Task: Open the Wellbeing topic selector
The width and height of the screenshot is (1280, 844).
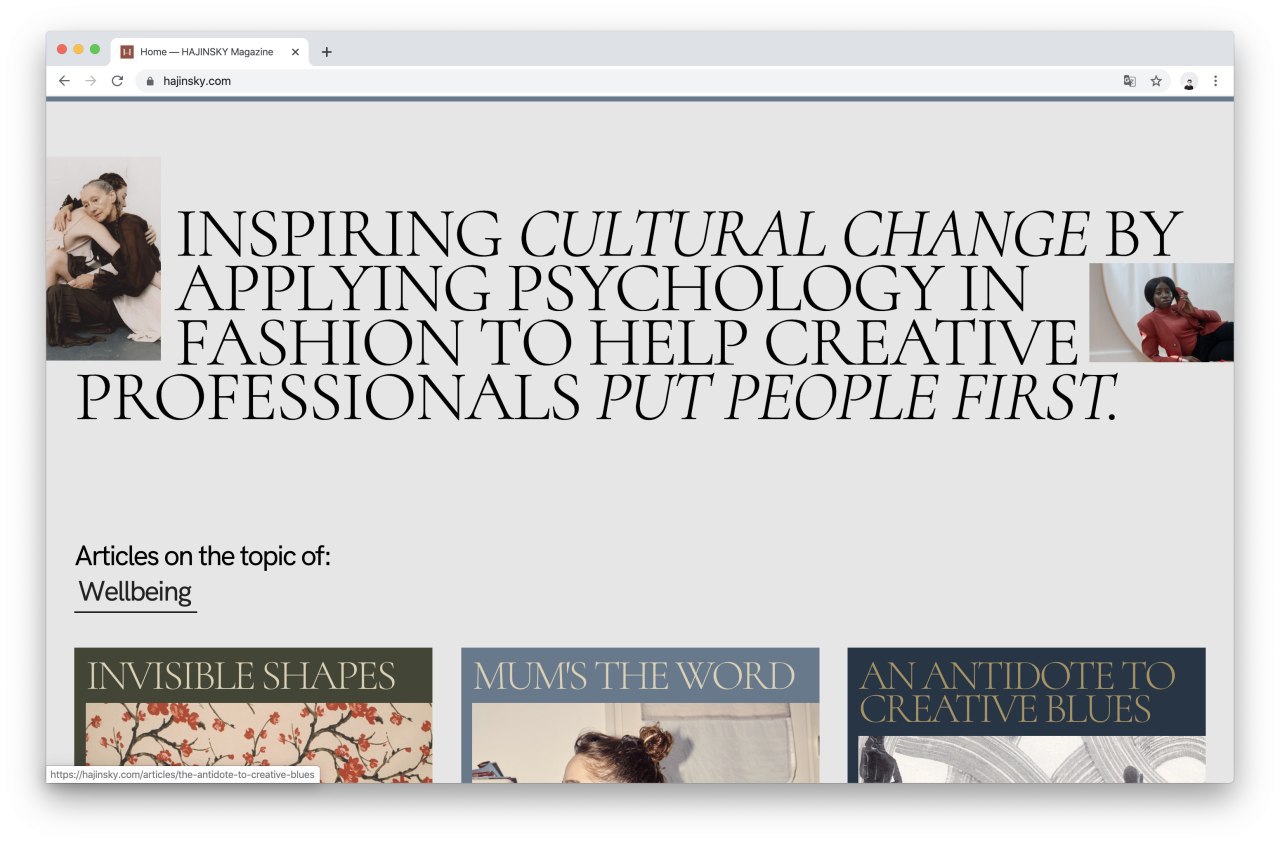Action: point(136,592)
